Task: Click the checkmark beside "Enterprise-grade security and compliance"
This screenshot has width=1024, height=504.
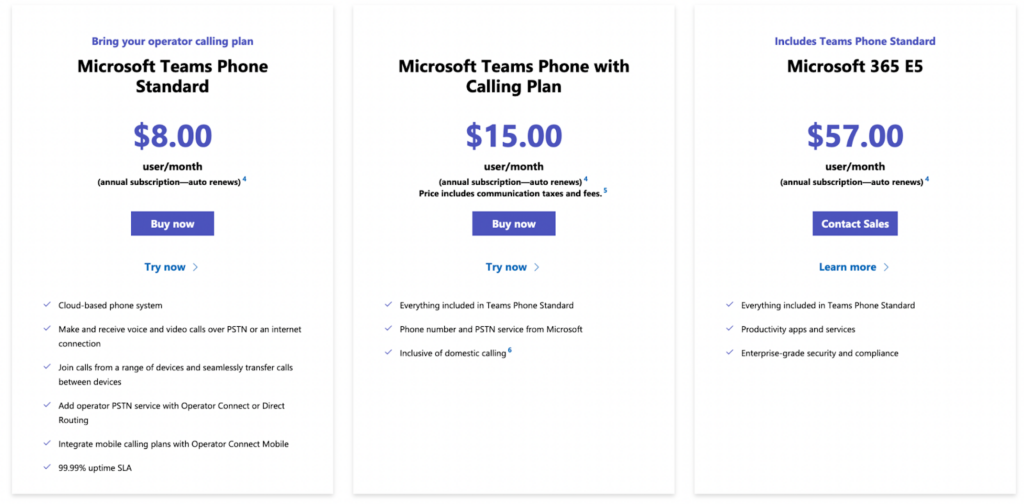Action: 730,353
